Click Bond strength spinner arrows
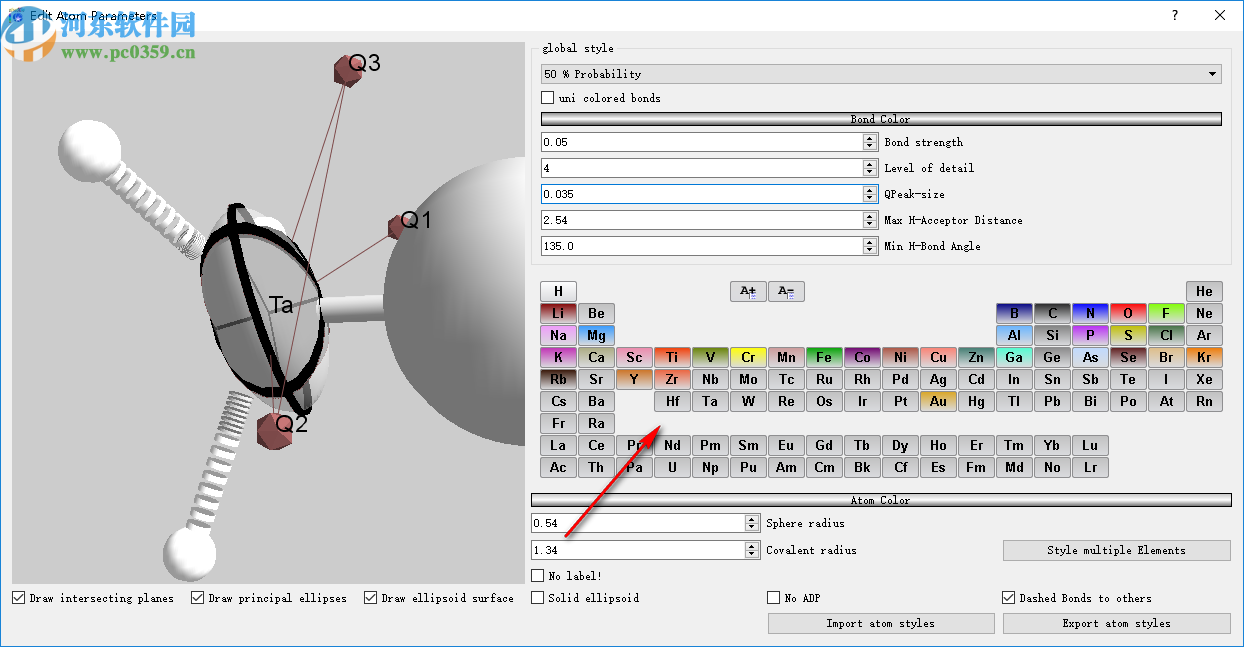Image resolution: width=1244 pixels, height=647 pixels. [x=870, y=142]
